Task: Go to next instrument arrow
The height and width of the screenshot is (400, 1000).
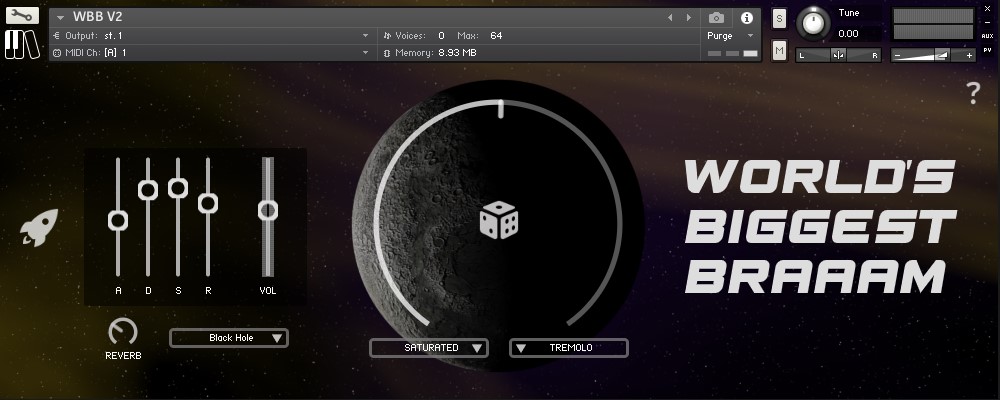Action: pyautogui.click(x=689, y=18)
